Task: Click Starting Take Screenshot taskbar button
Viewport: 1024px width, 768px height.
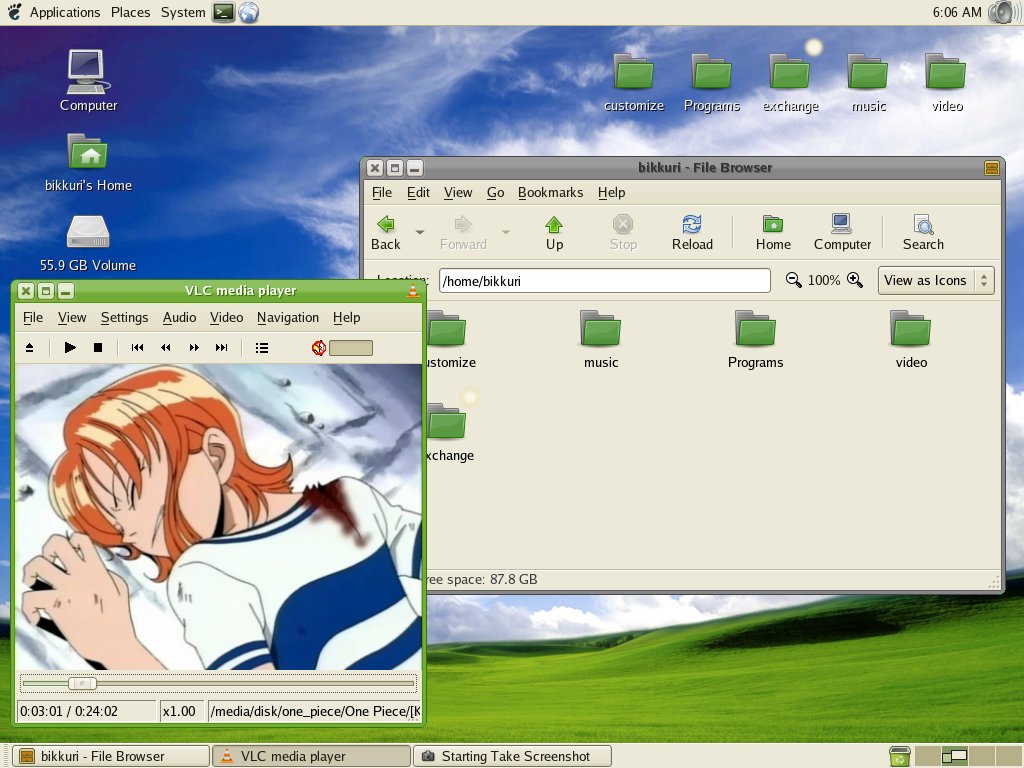Action: click(x=512, y=756)
